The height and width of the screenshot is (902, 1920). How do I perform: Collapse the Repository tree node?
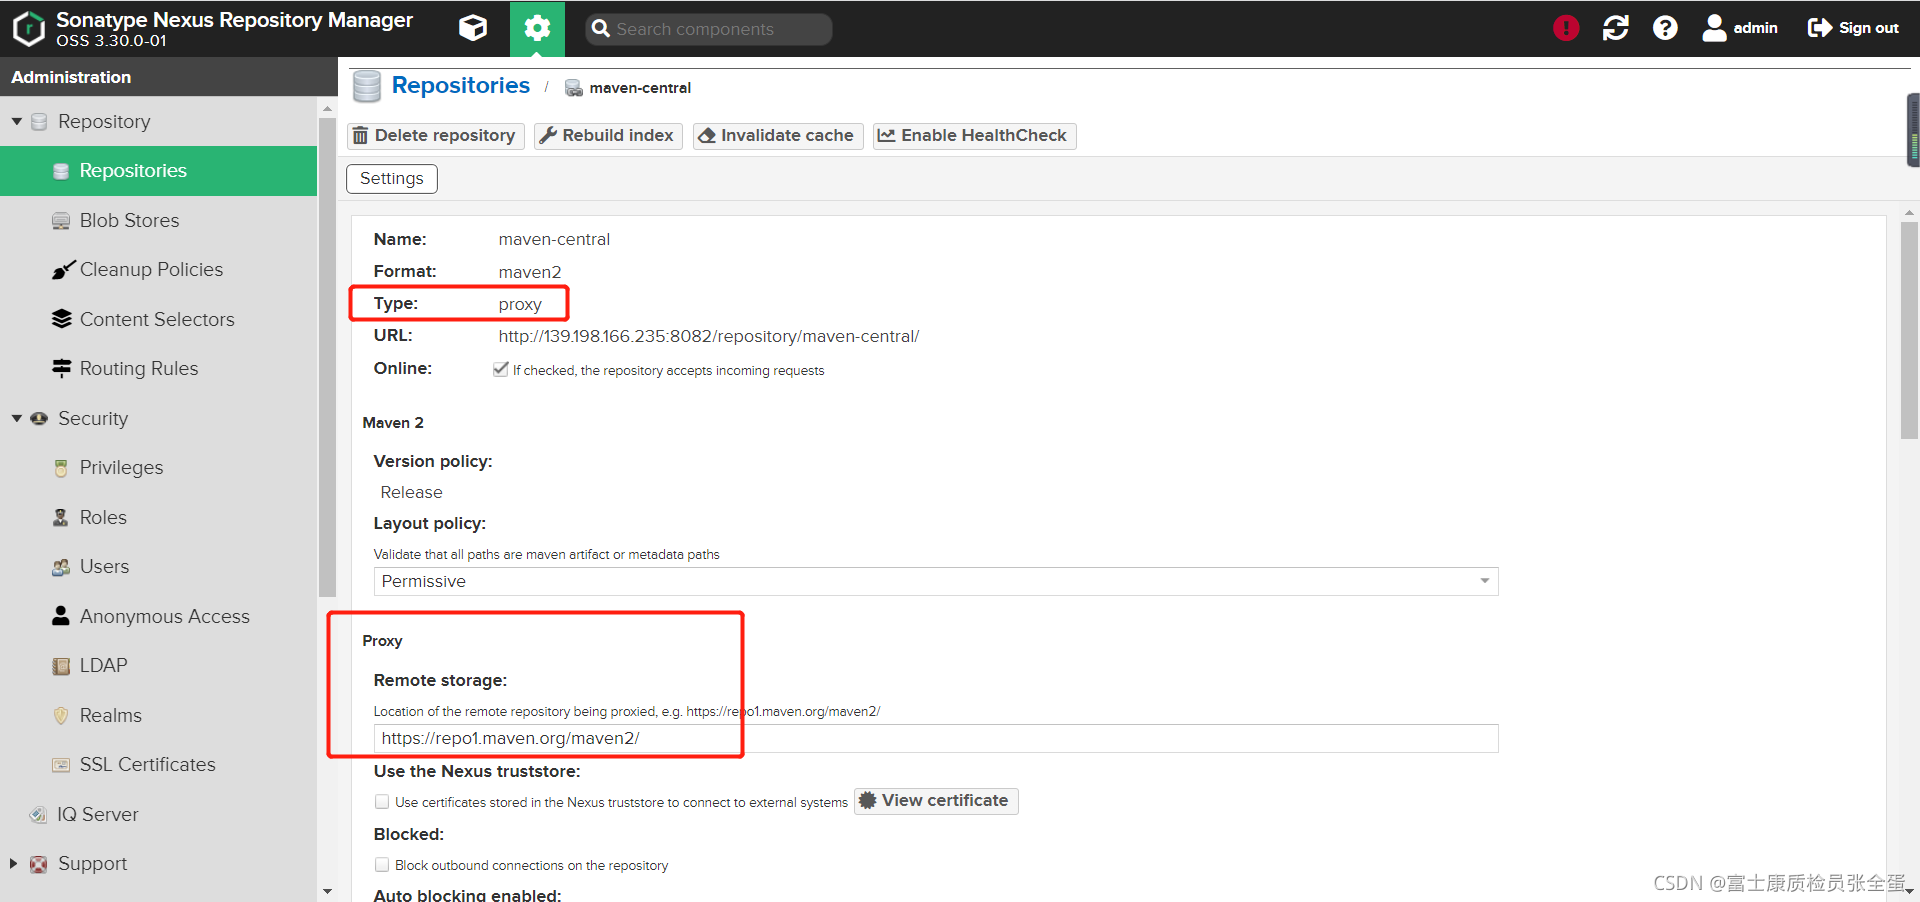tap(16, 121)
